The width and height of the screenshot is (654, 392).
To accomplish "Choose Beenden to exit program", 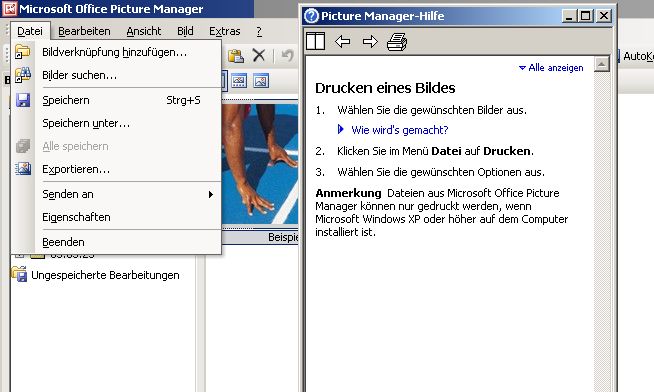I will (117, 242).
